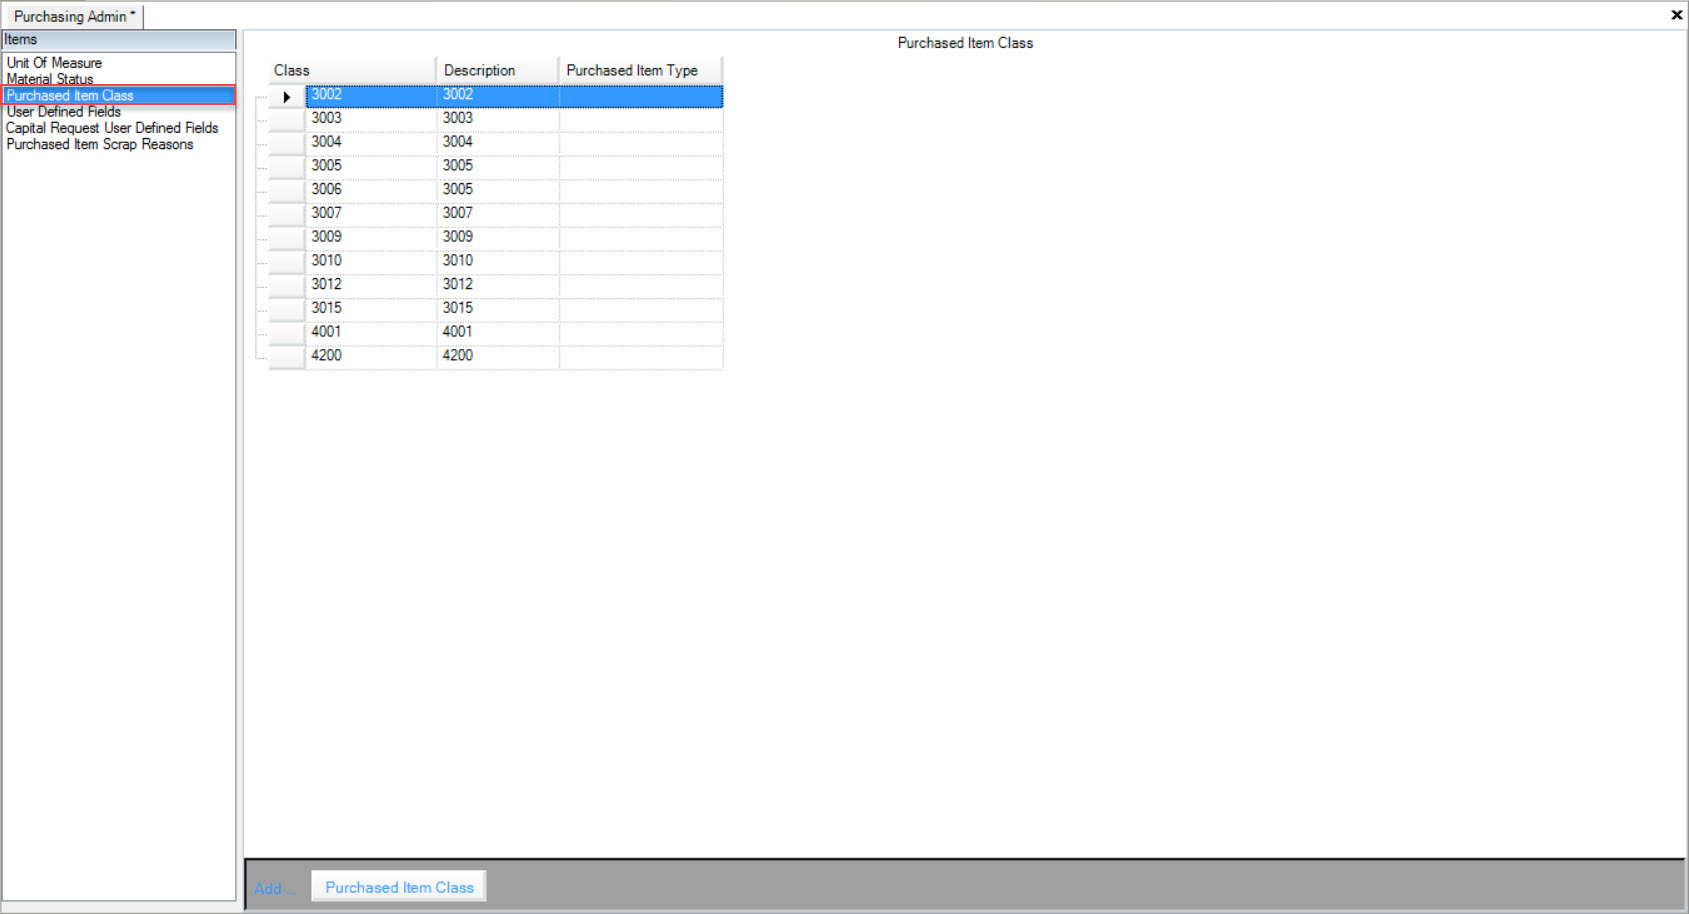Click Description cell 4200

pos(498,356)
